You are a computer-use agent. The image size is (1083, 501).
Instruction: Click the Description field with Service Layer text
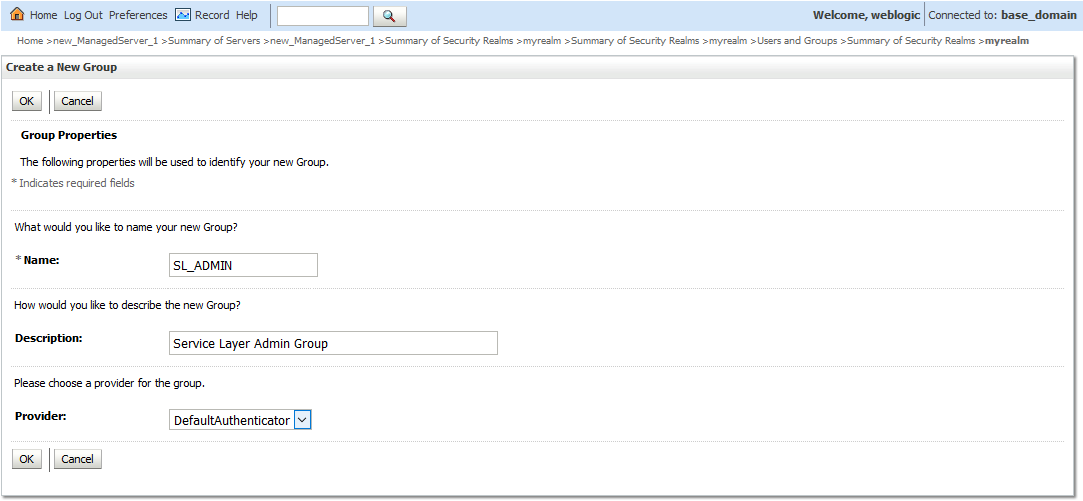pos(333,343)
